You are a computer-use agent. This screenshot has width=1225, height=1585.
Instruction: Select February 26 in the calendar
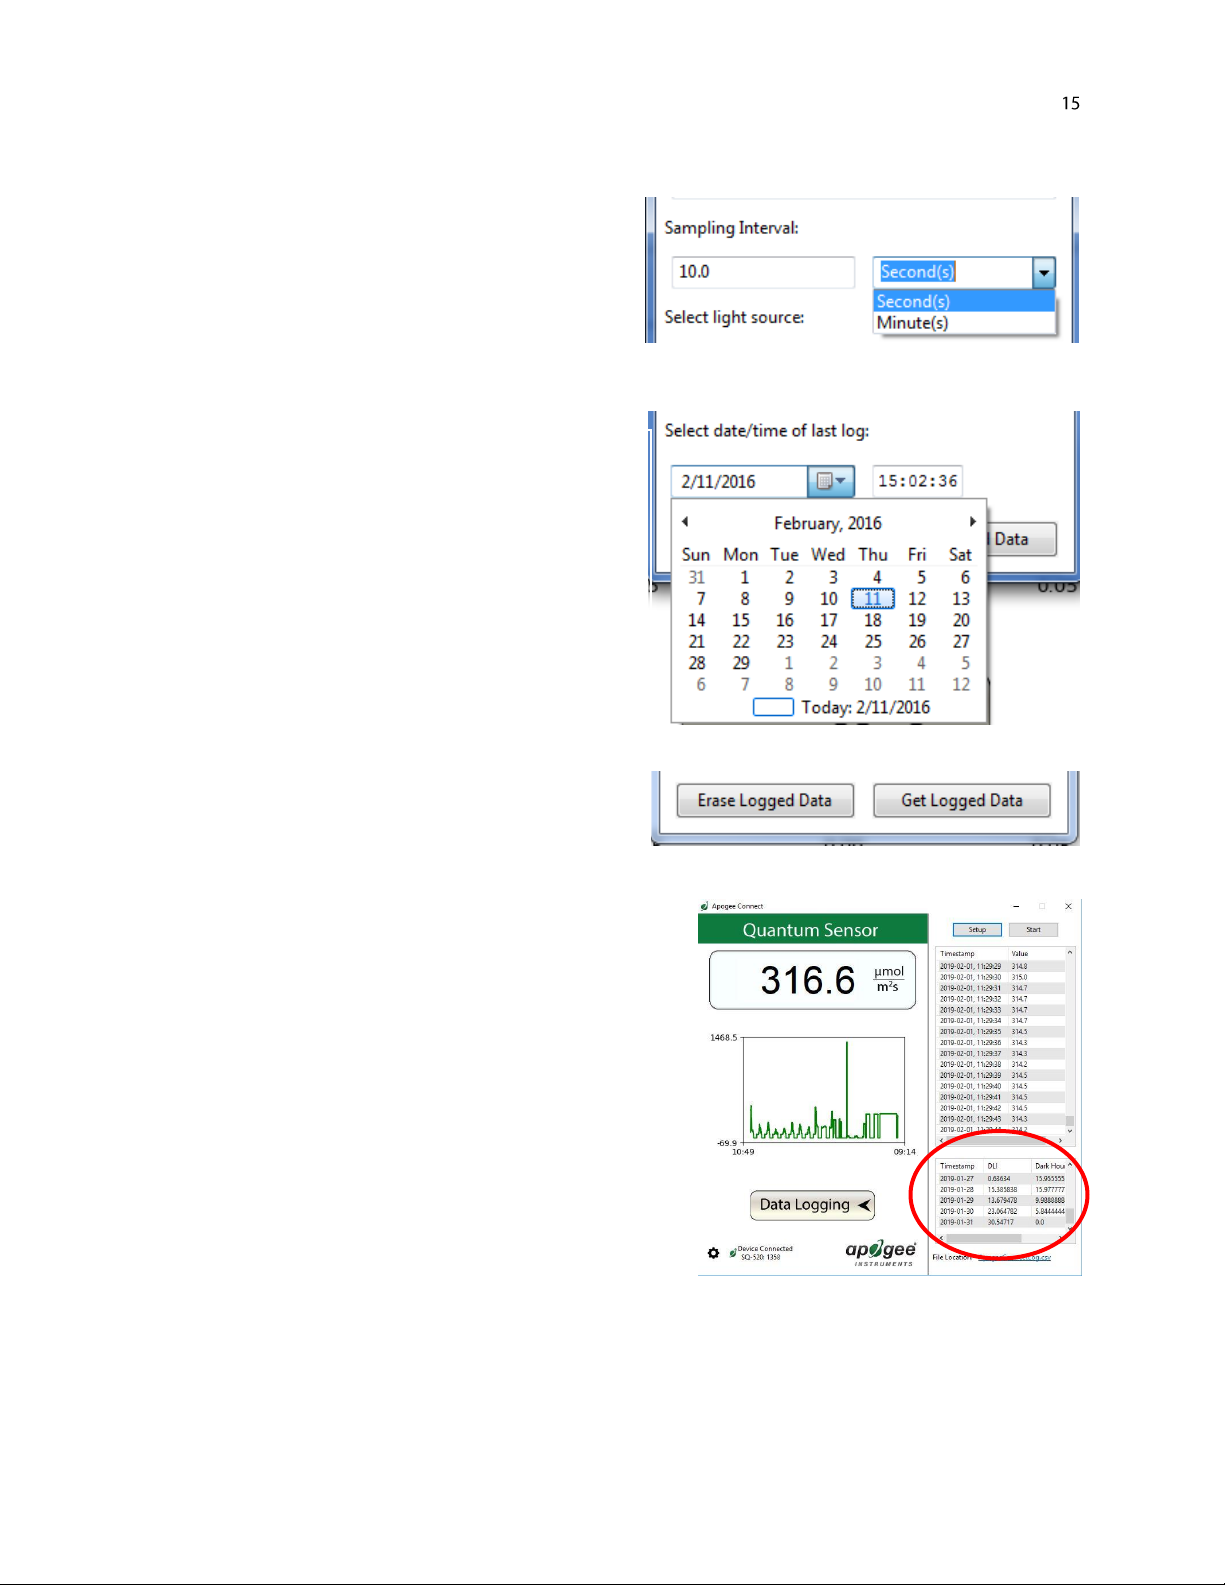pyautogui.click(x=917, y=642)
